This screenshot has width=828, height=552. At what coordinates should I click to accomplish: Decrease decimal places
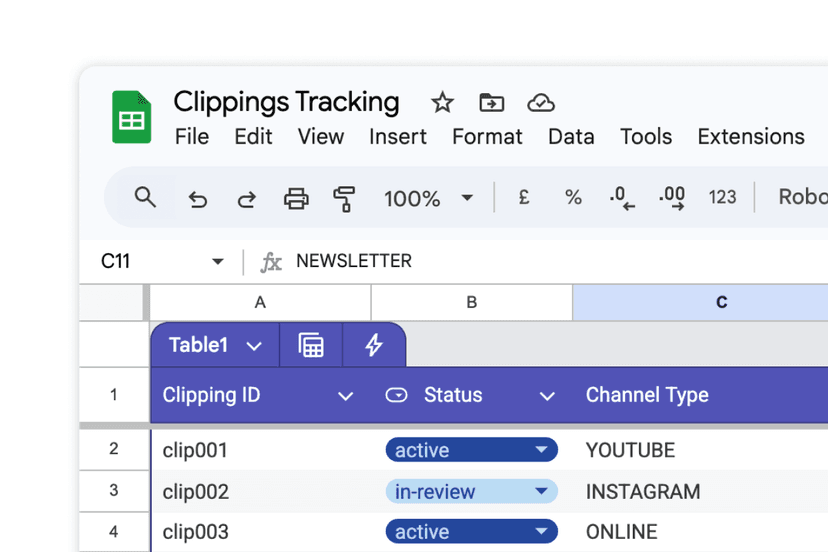click(x=622, y=198)
